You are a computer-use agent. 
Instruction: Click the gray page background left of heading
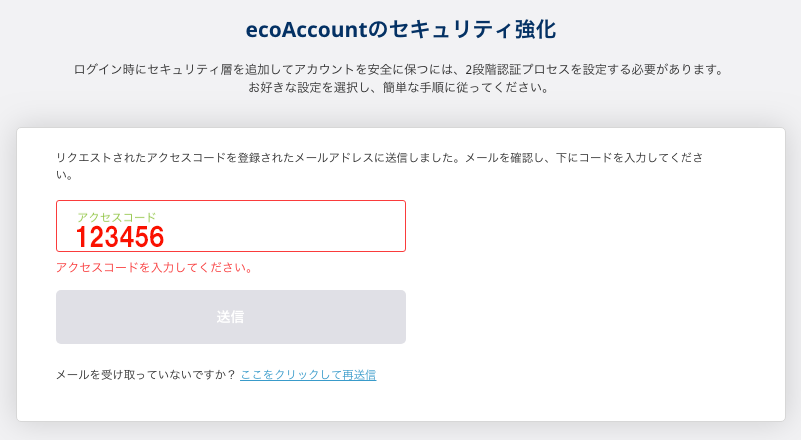100,28
